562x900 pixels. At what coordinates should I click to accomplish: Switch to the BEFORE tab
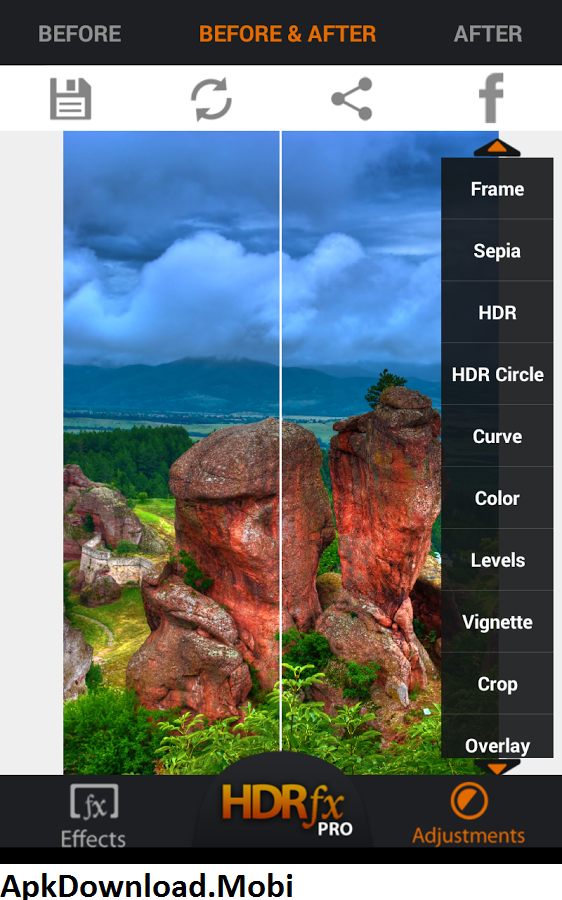(x=80, y=34)
